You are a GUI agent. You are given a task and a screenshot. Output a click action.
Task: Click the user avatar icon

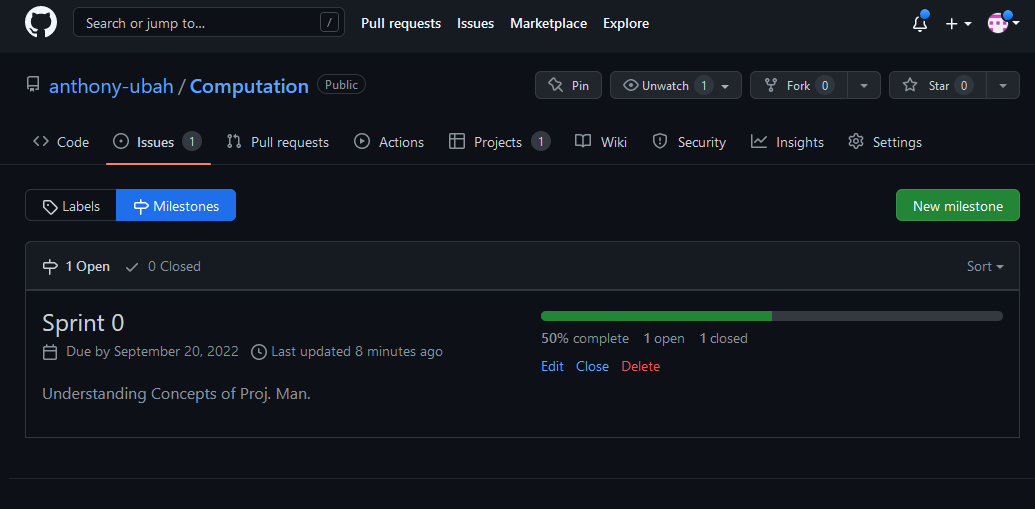click(997, 23)
